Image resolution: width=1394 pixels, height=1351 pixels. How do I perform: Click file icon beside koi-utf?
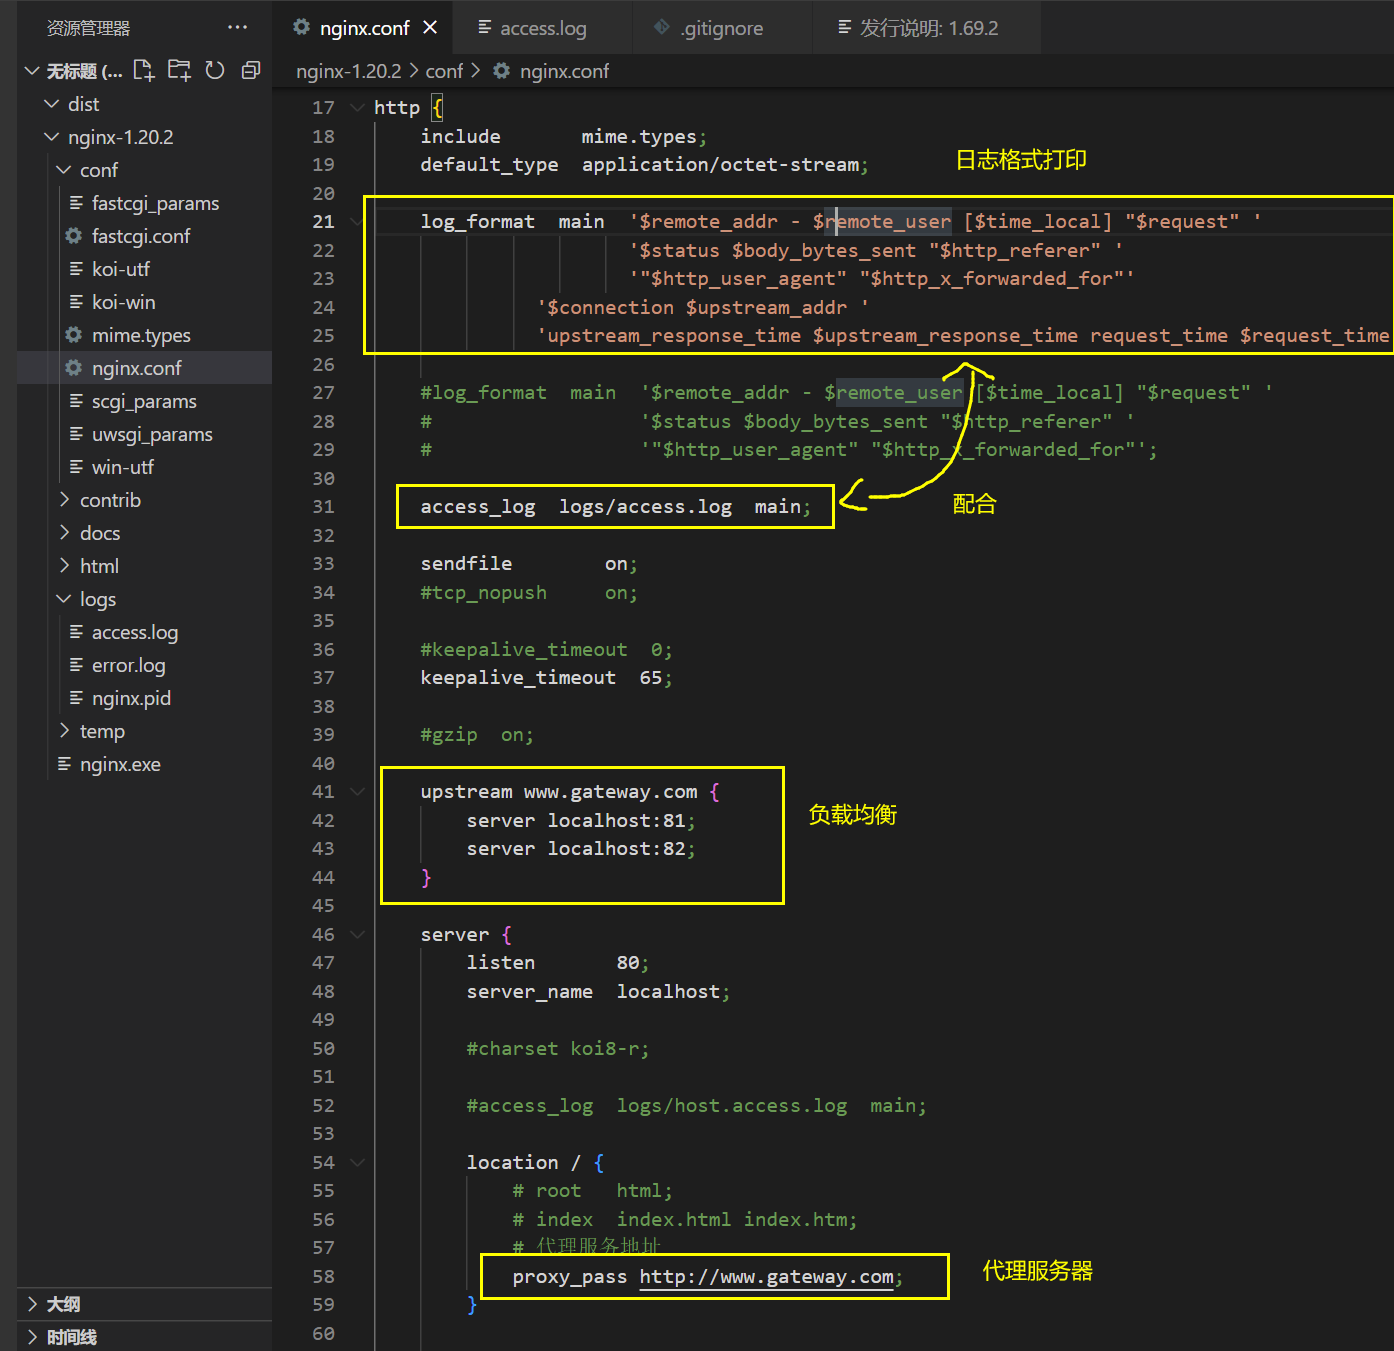tap(76, 269)
